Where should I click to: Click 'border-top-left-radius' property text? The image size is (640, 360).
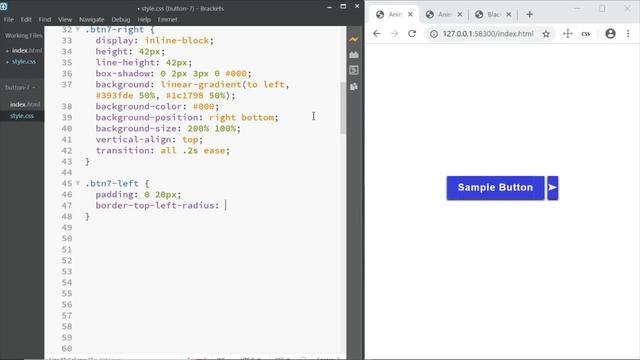tap(155, 205)
